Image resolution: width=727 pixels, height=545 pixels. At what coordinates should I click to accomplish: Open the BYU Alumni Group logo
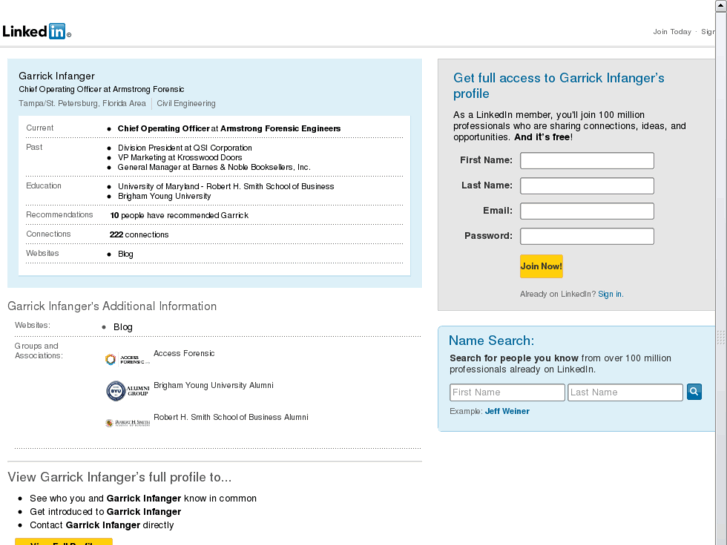(x=128, y=391)
